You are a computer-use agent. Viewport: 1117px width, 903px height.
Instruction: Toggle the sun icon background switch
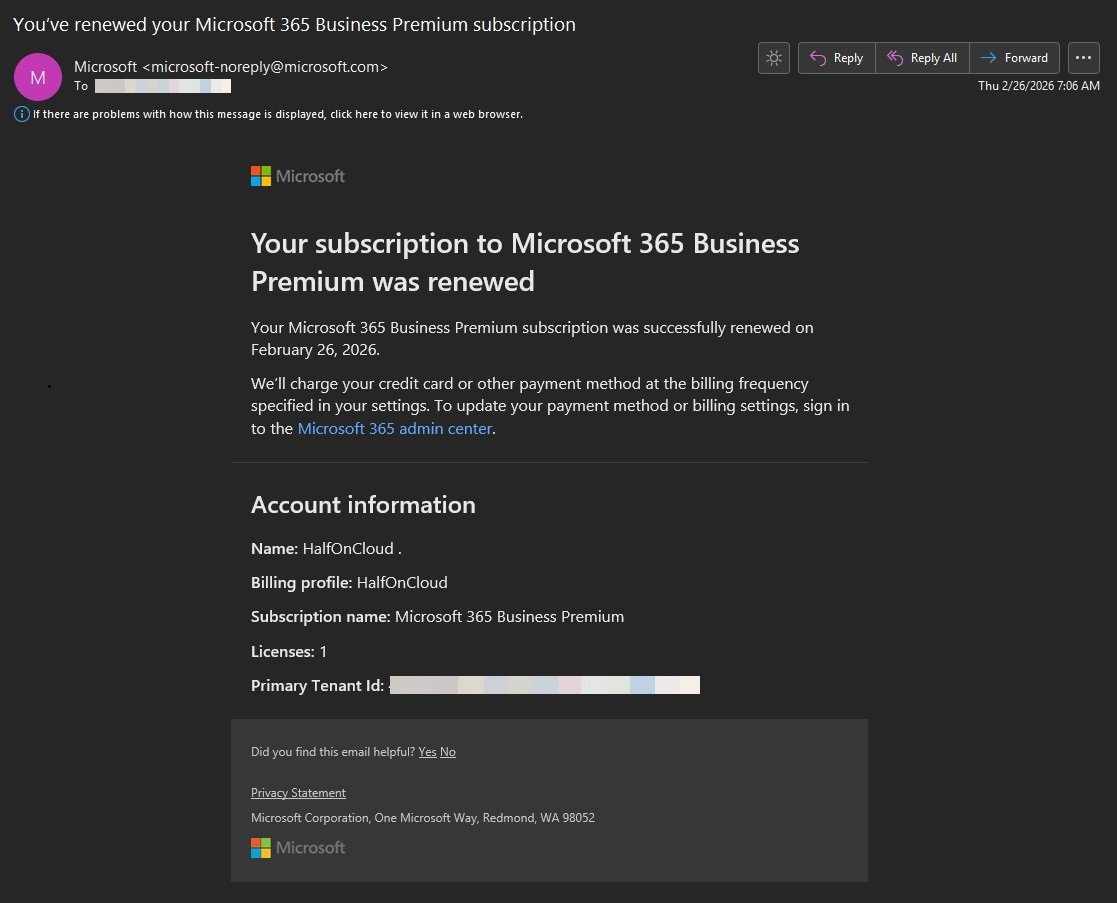tap(774, 58)
